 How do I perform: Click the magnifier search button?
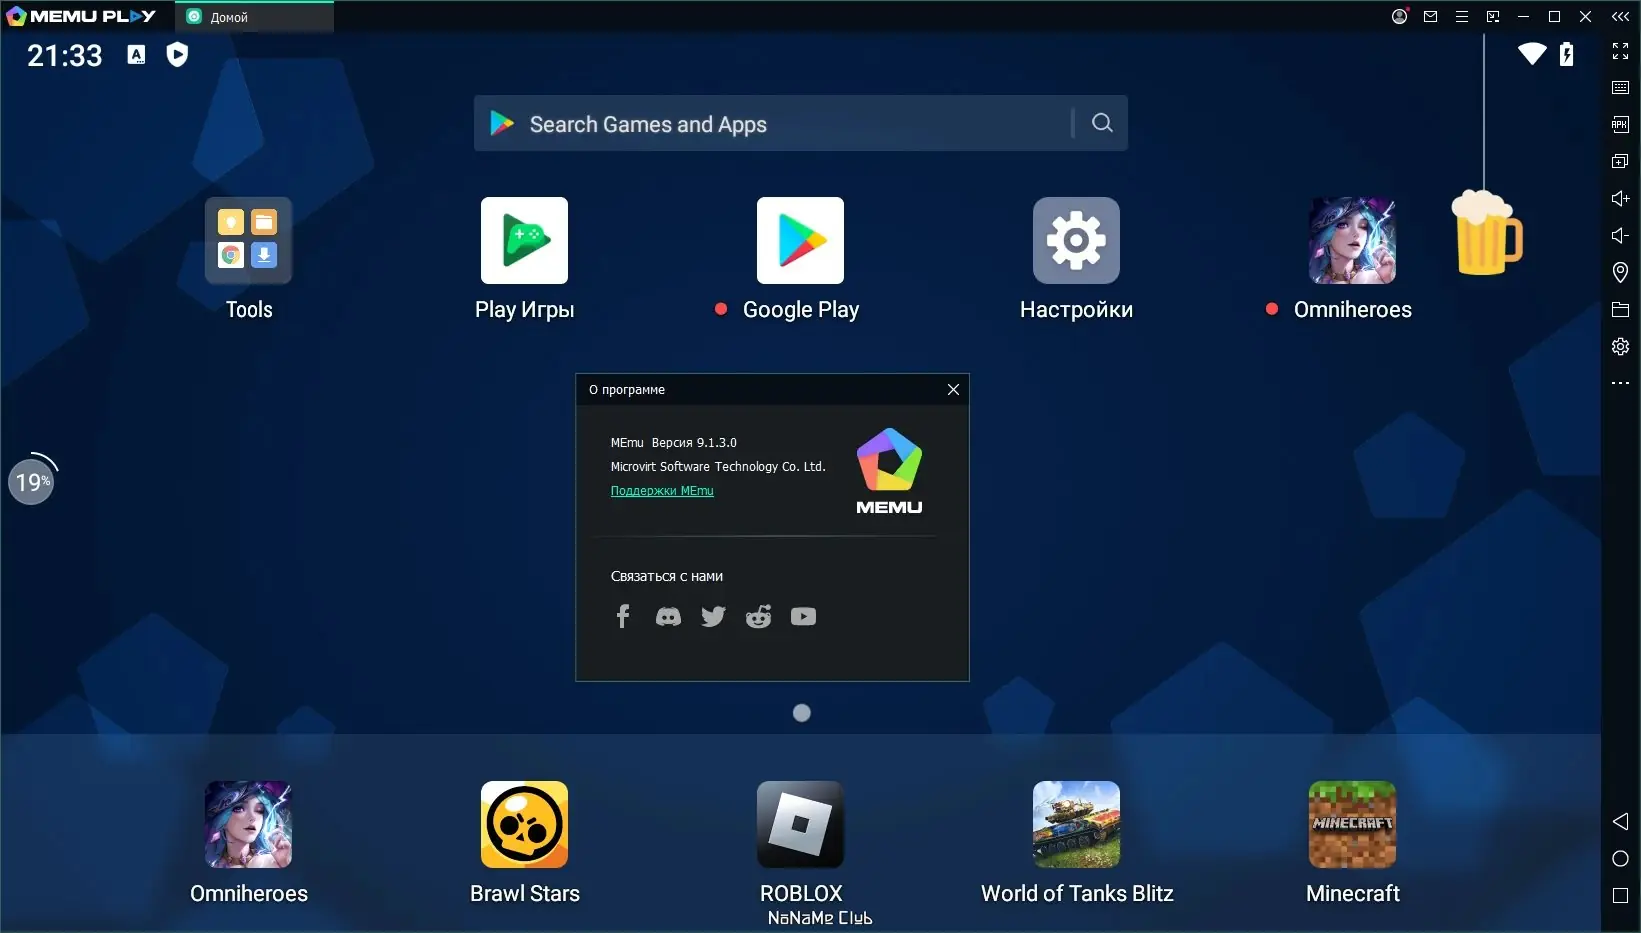(1102, 123)
